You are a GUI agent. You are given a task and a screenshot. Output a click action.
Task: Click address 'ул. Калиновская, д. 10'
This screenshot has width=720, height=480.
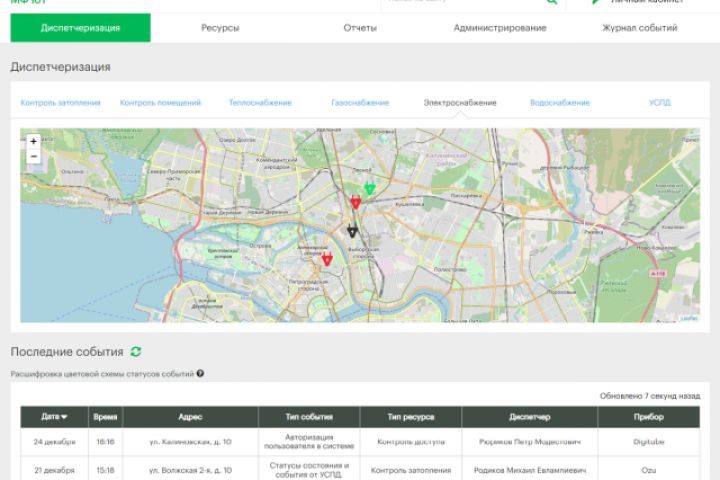pyautogui.click(x=190, y=442)
